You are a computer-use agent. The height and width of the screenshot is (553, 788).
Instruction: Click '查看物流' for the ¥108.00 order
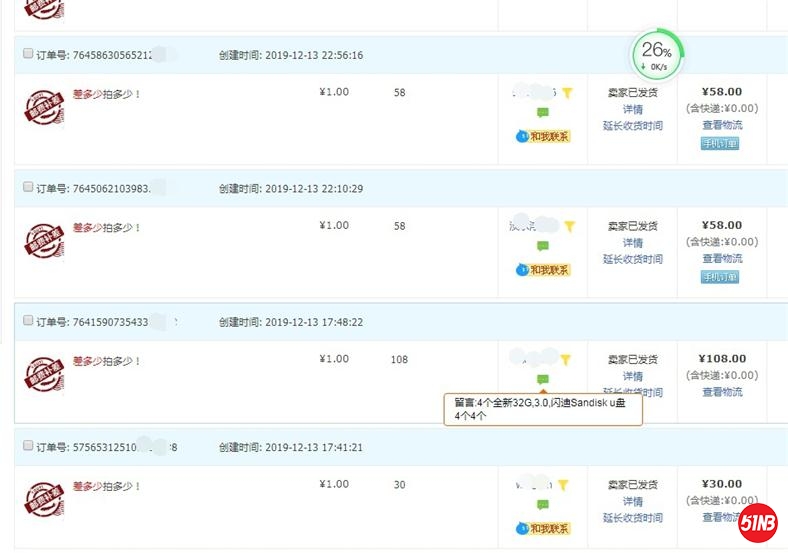(722, 392)
